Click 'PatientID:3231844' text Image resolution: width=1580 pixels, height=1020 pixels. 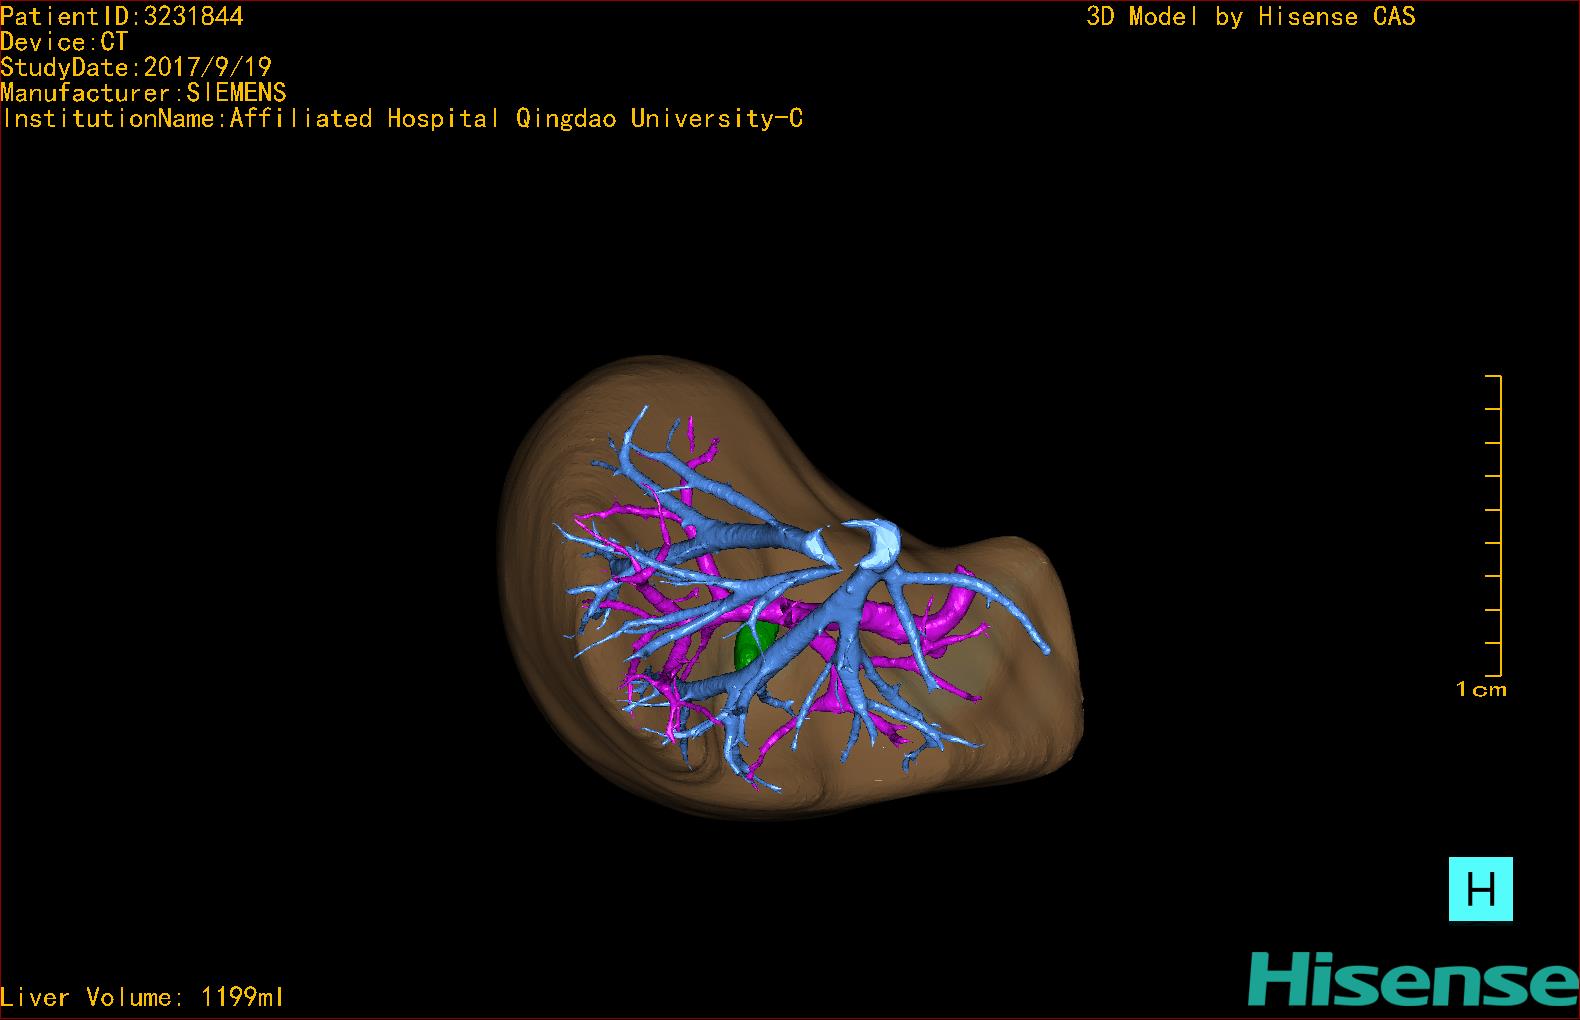click(122, 16)
